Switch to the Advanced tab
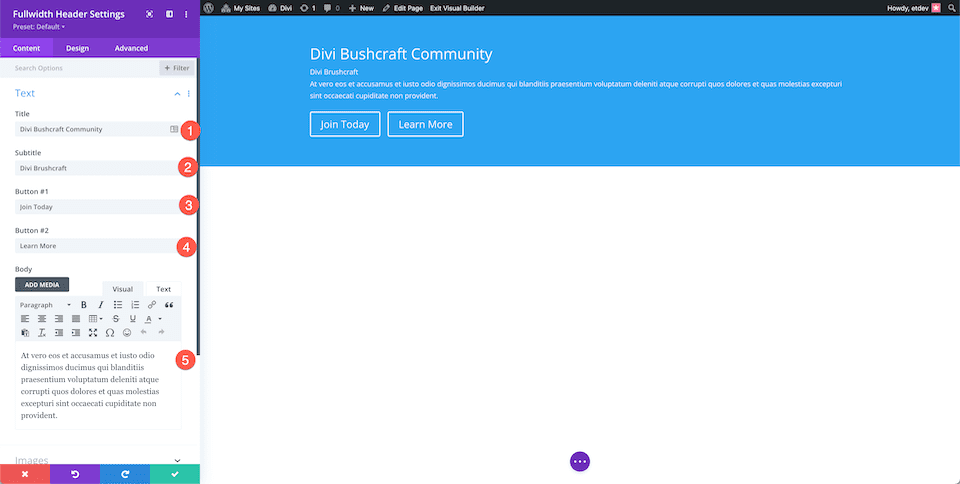Viewport: 960px width, 484px height. [x=131, y=48]
